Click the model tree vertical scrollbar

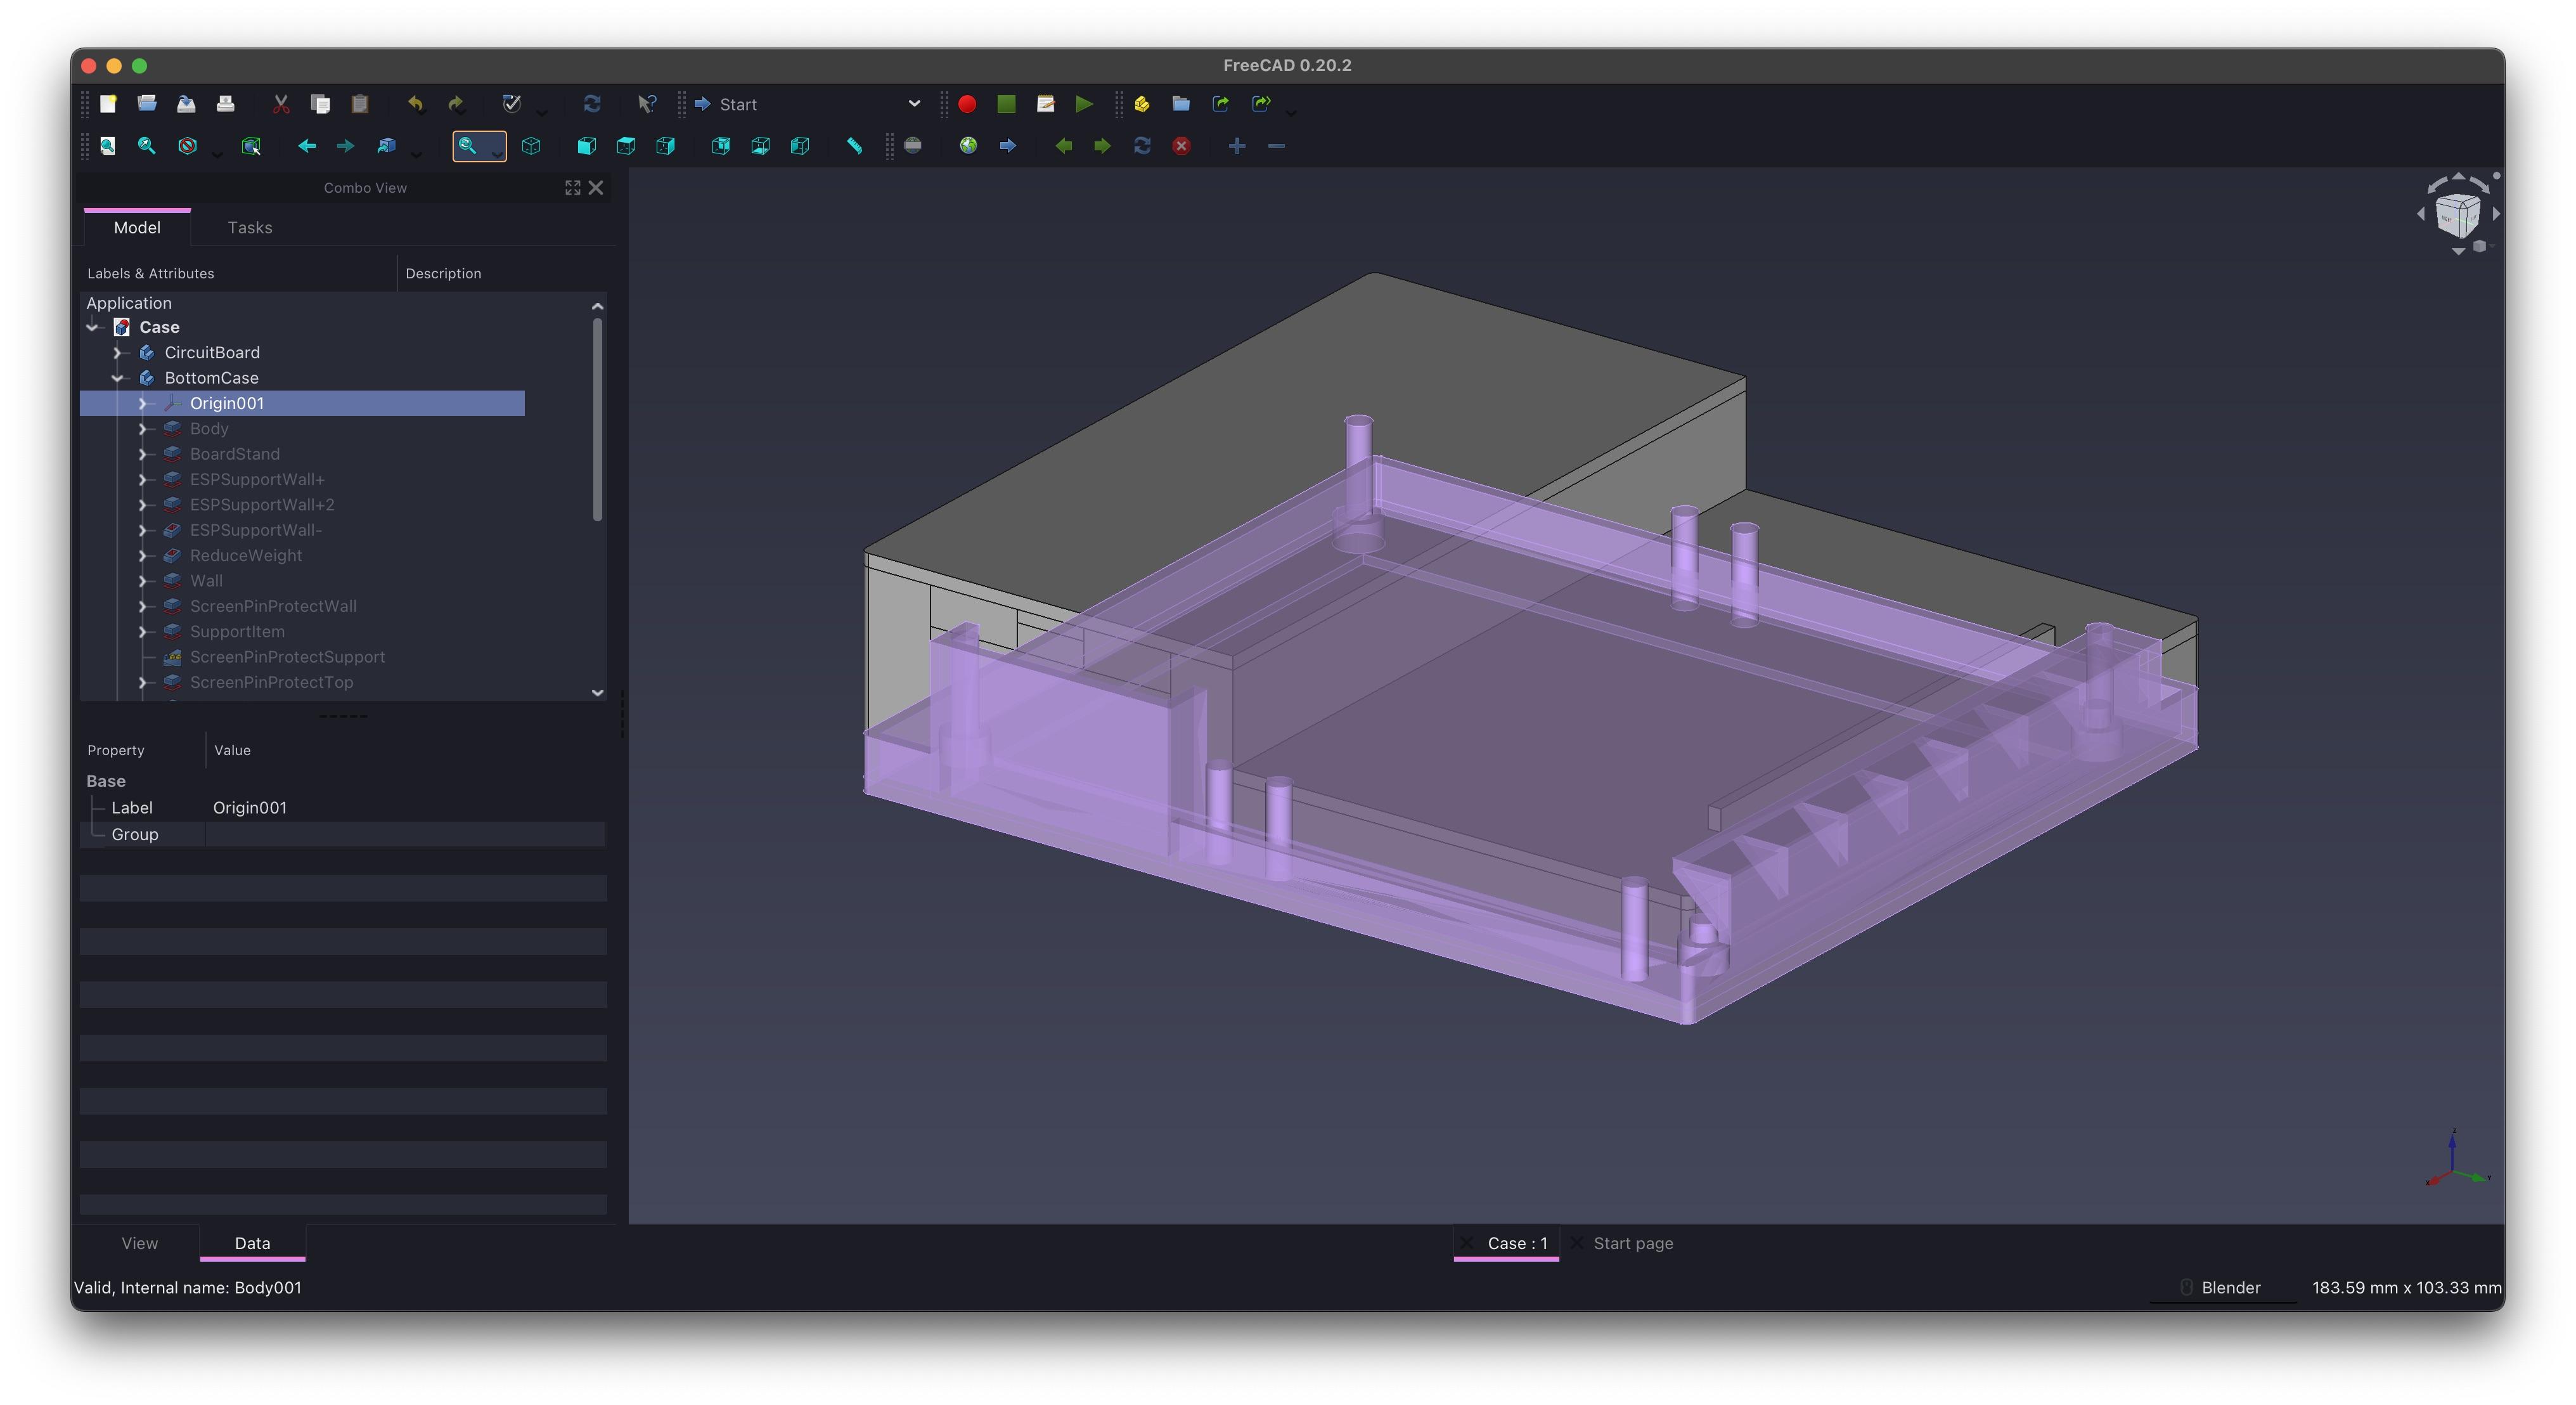(x=597, y=420)
